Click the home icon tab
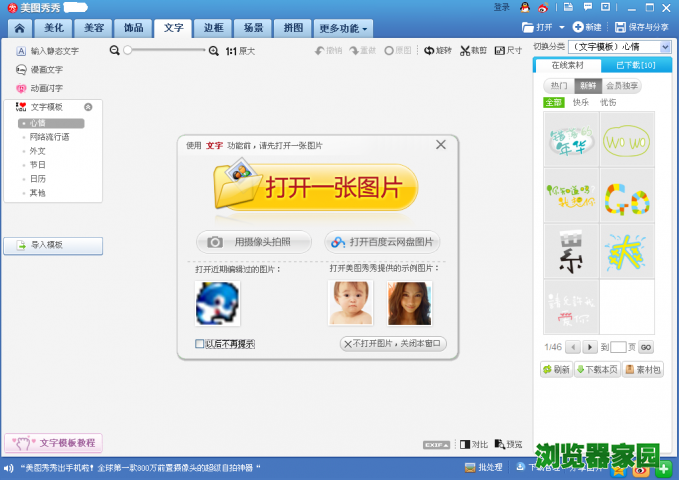Viewport: 679px width, 480px height. [x=19, y=28]
